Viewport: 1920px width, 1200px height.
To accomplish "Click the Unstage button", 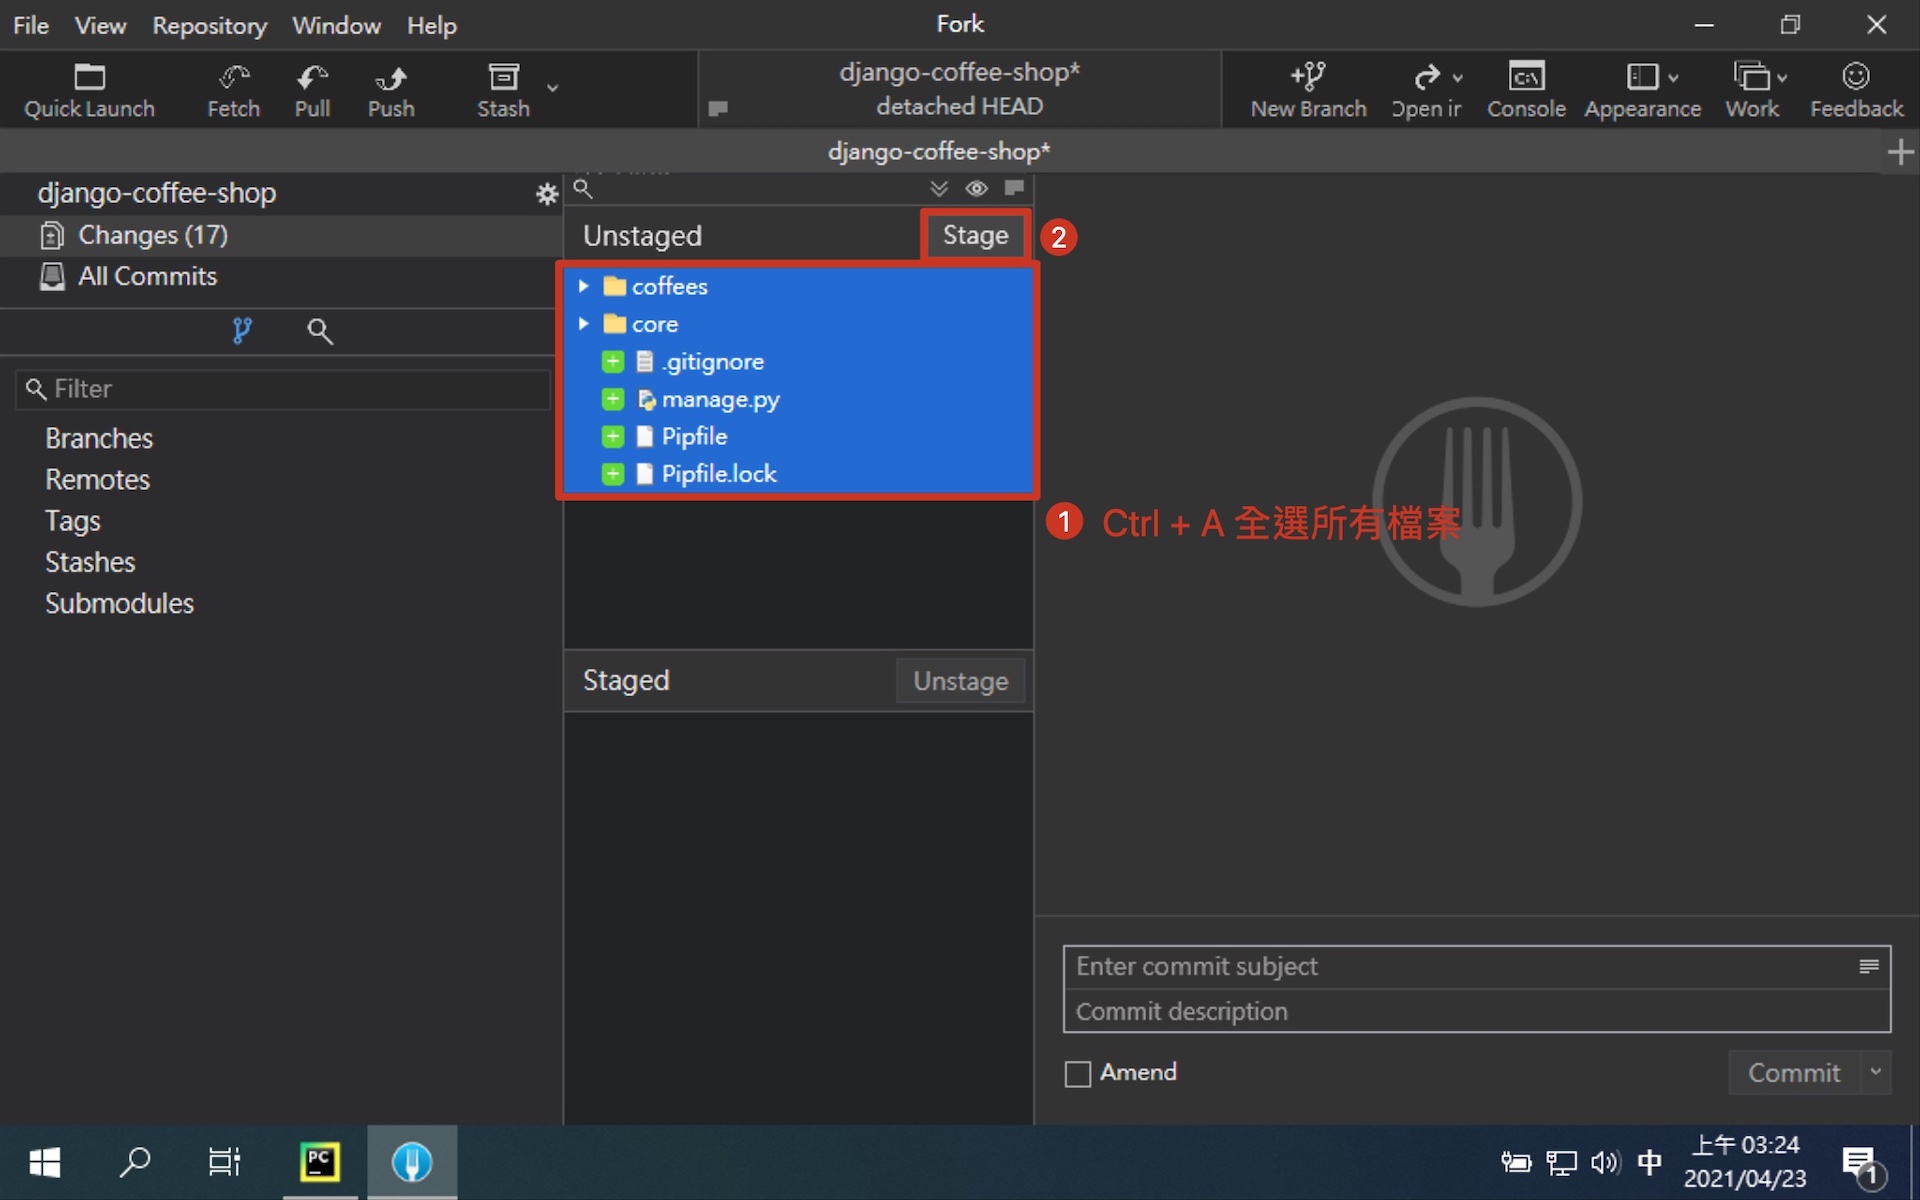I will 960,681.
